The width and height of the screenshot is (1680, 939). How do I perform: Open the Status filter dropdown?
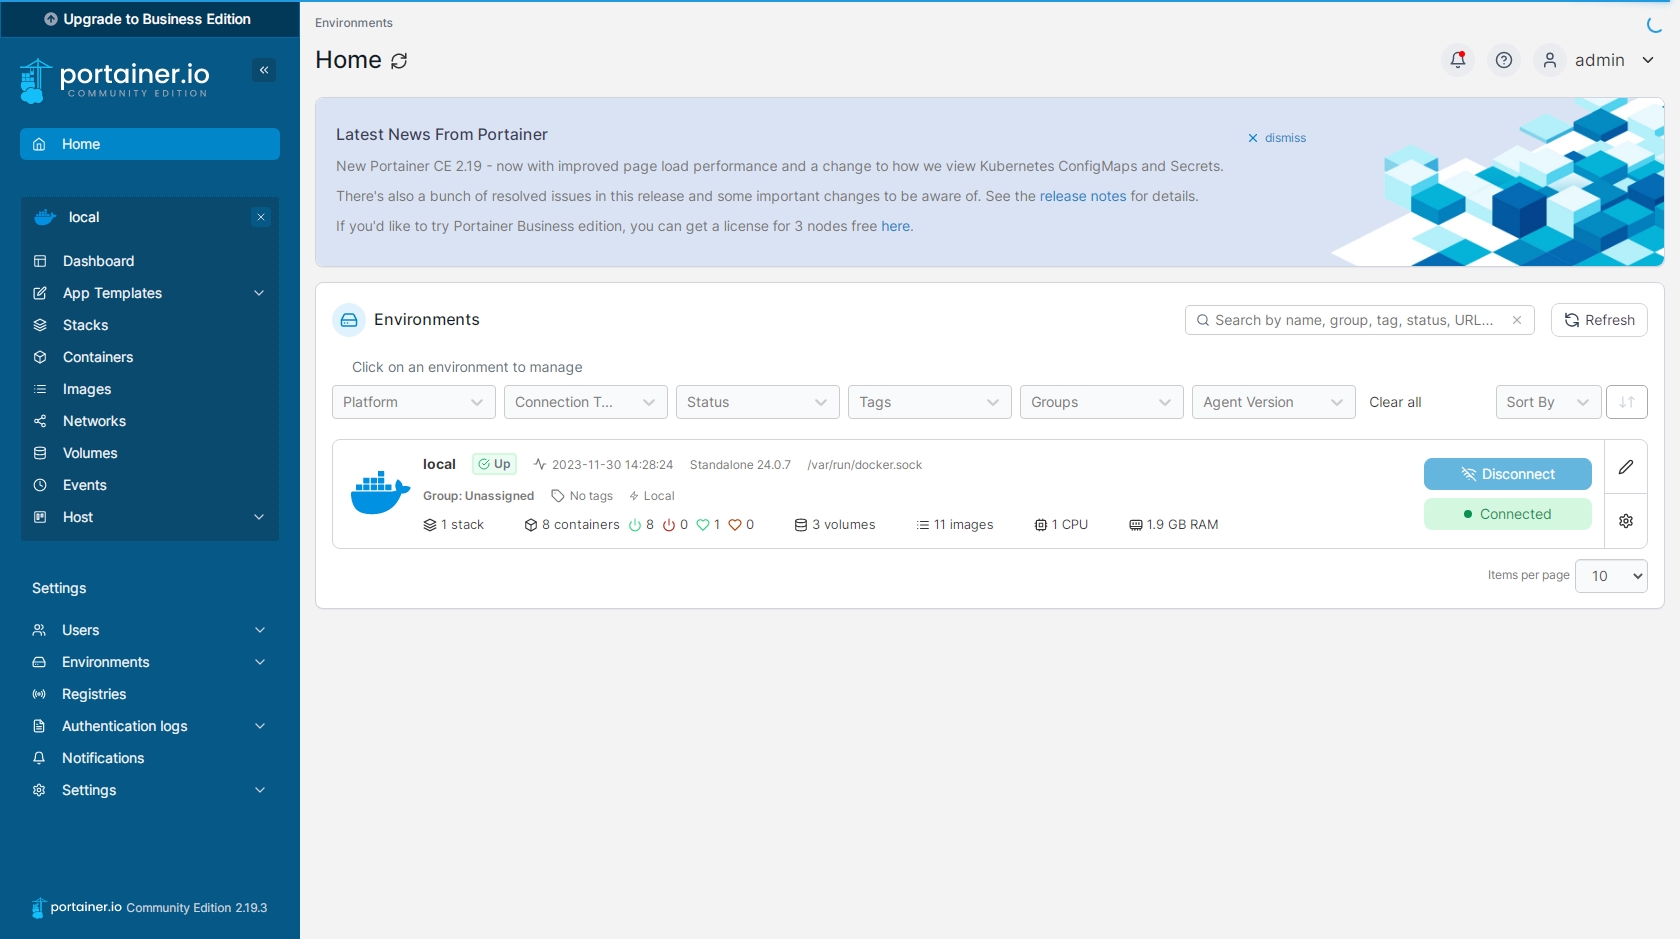point(758,402)
